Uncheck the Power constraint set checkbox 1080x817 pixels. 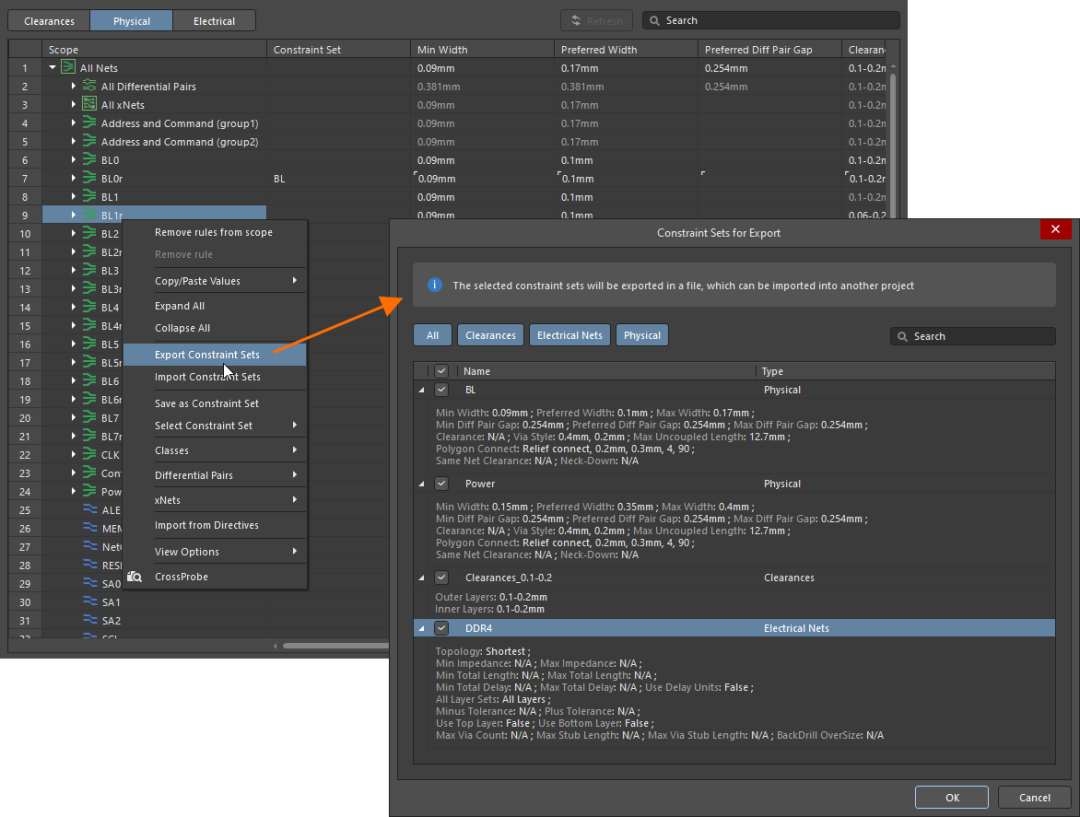point(442,483)
